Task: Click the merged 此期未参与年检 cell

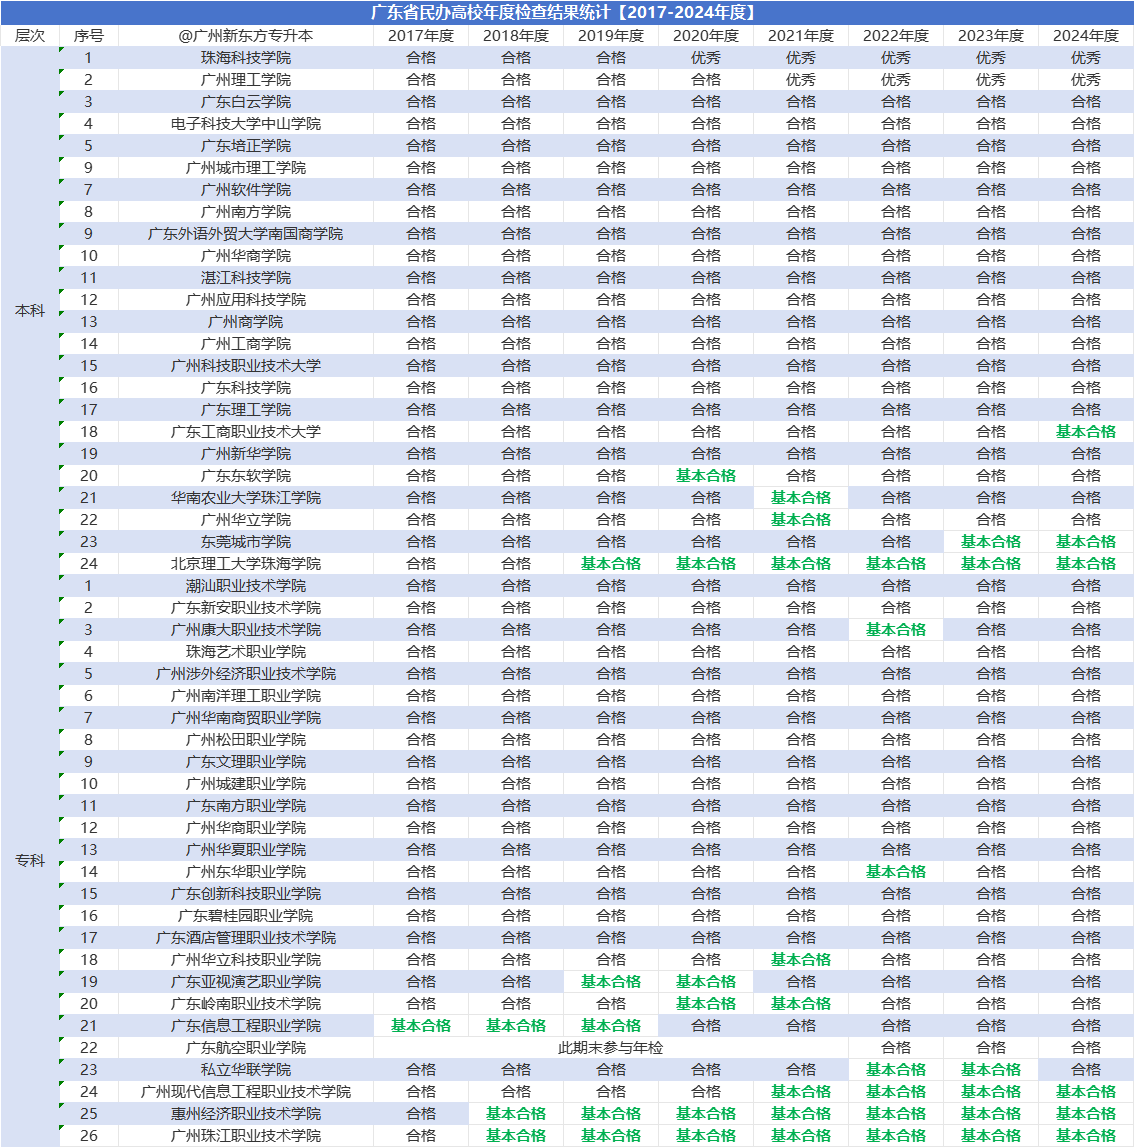Action: 610,1047
